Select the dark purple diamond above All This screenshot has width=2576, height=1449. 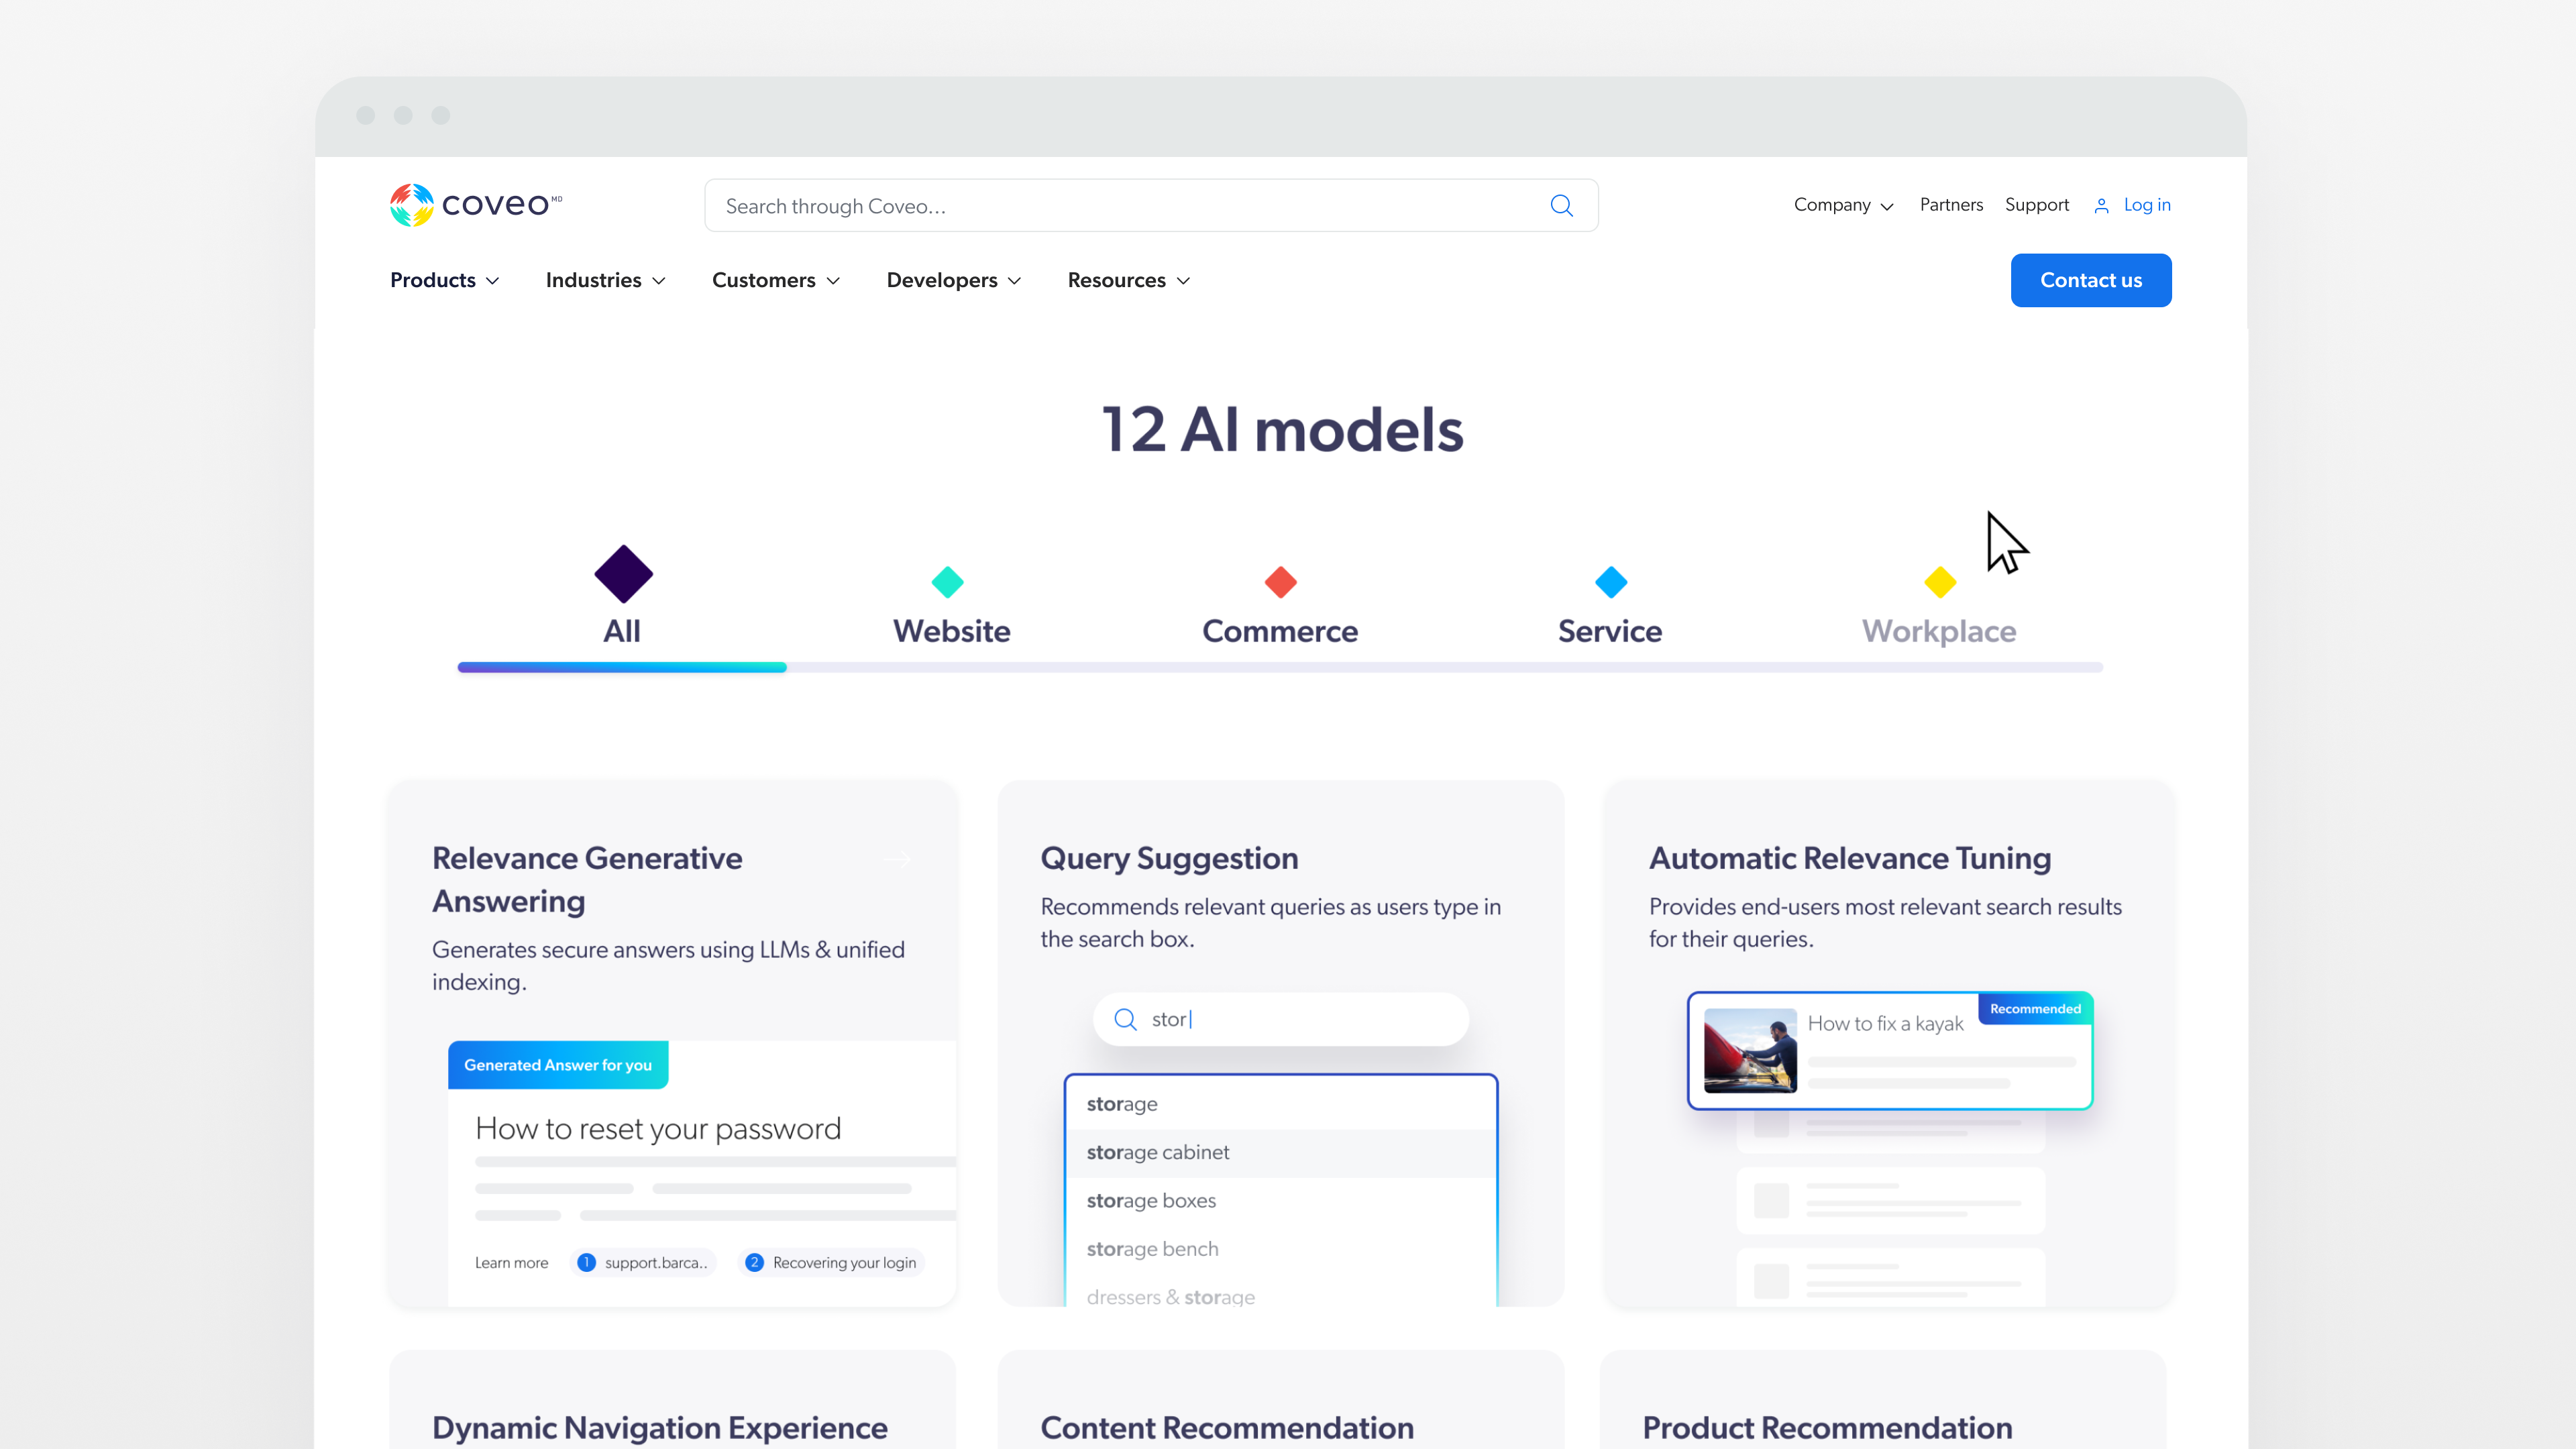[x=623, y=574]
